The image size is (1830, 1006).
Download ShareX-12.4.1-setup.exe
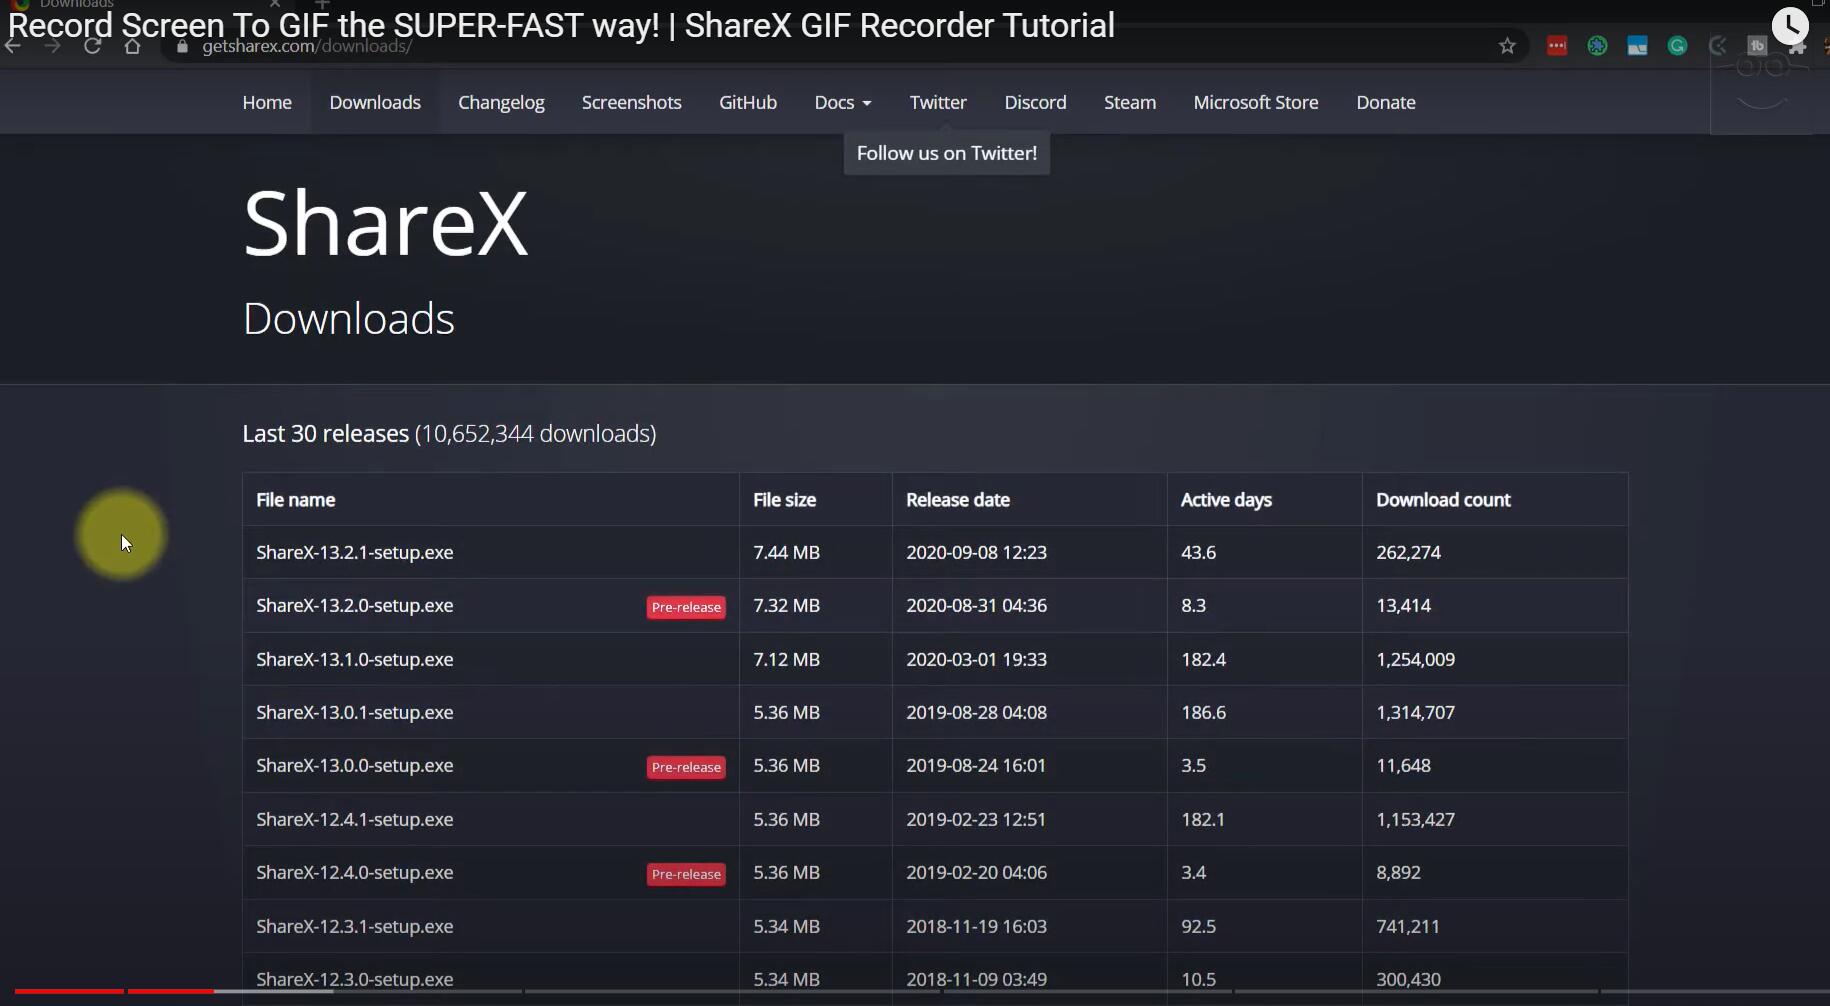pyautogui.click(x=355, y=819)
